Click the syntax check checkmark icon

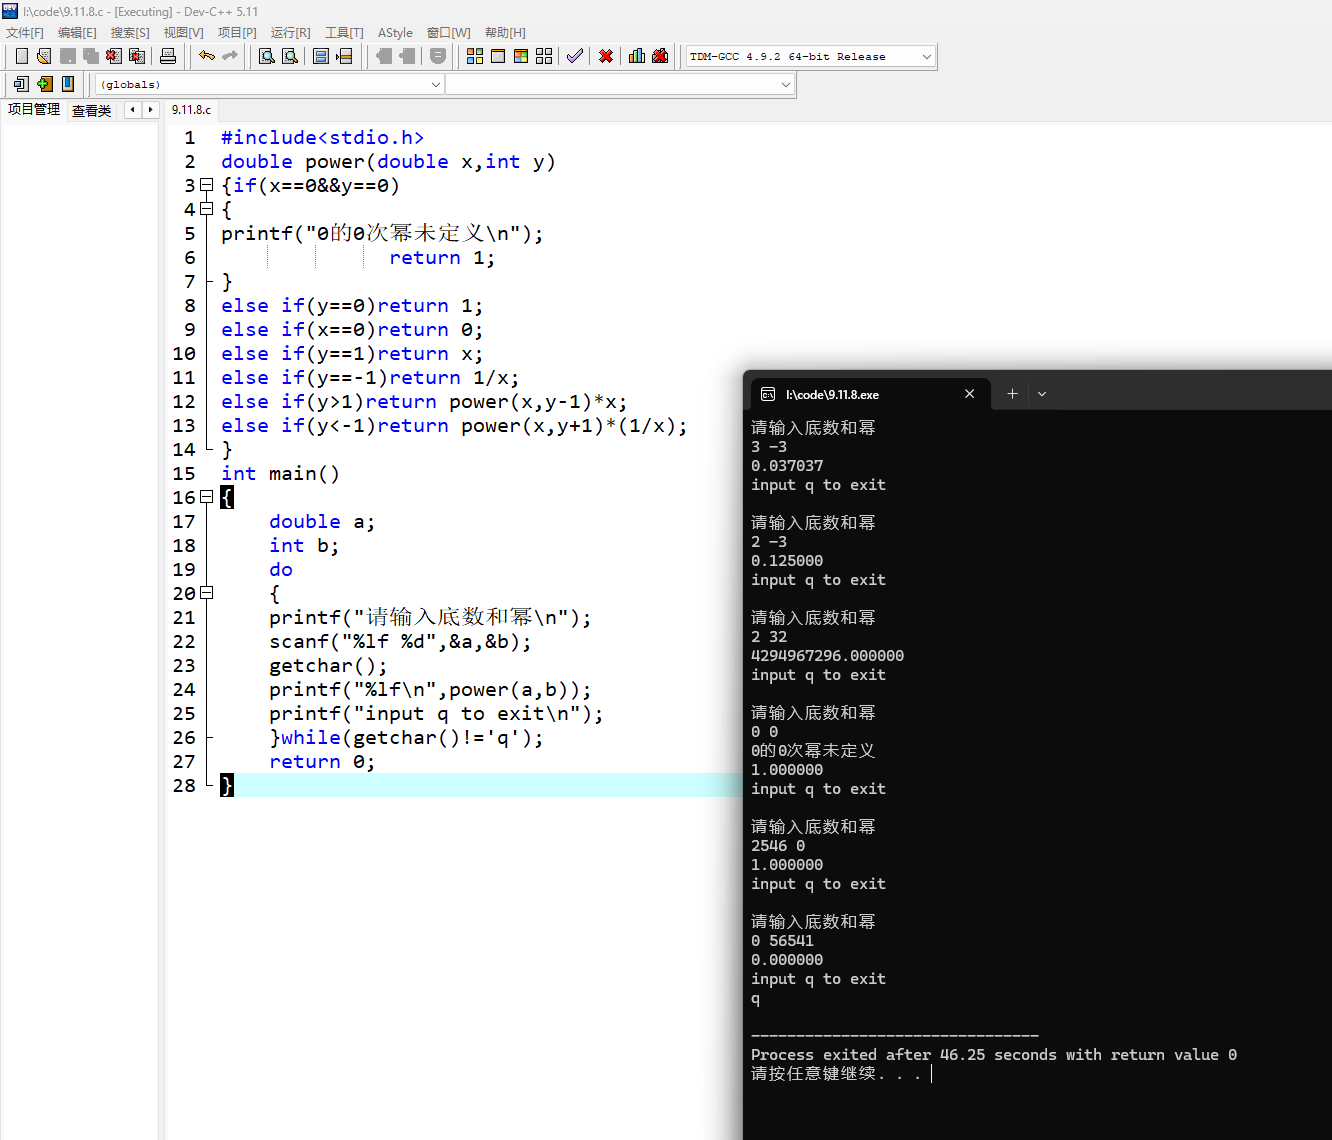[575, 56]
